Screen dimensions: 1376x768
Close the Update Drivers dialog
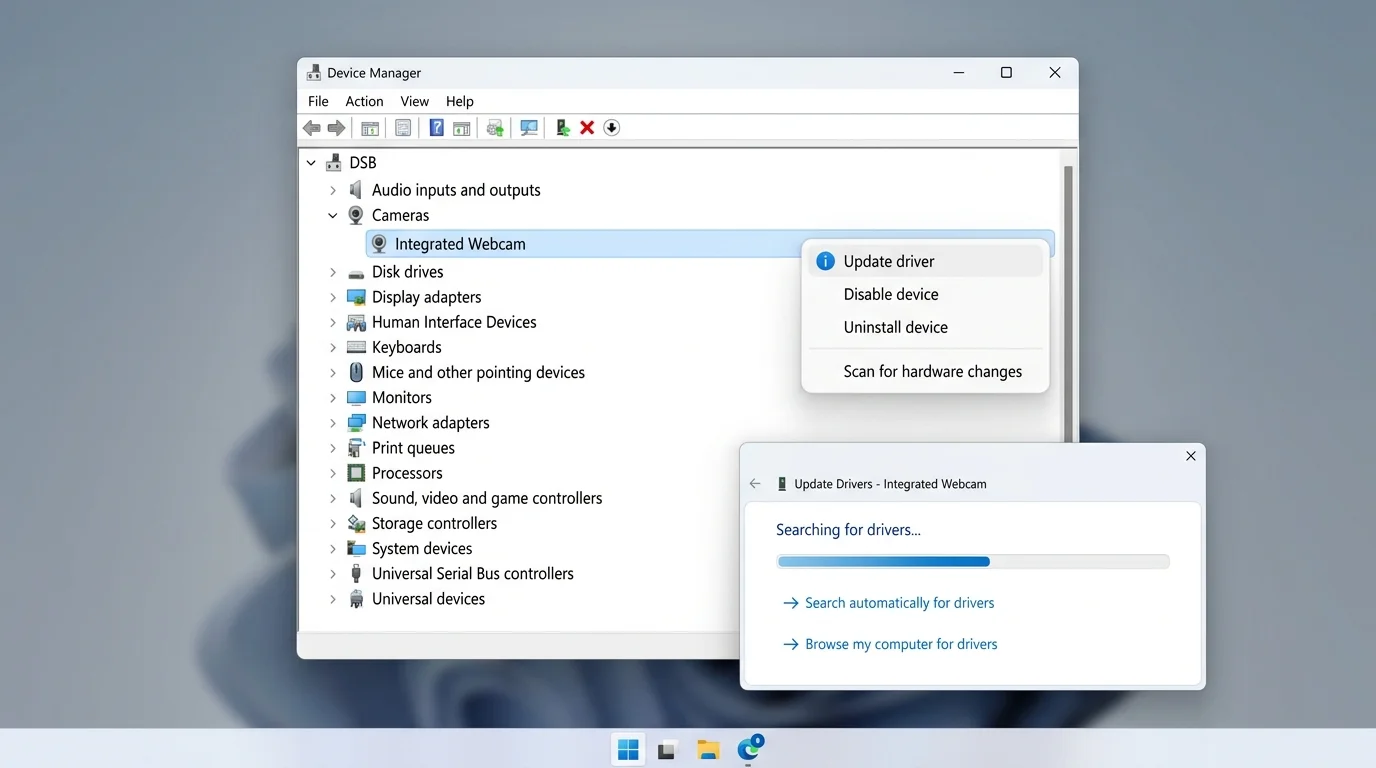coord(1191,456)
